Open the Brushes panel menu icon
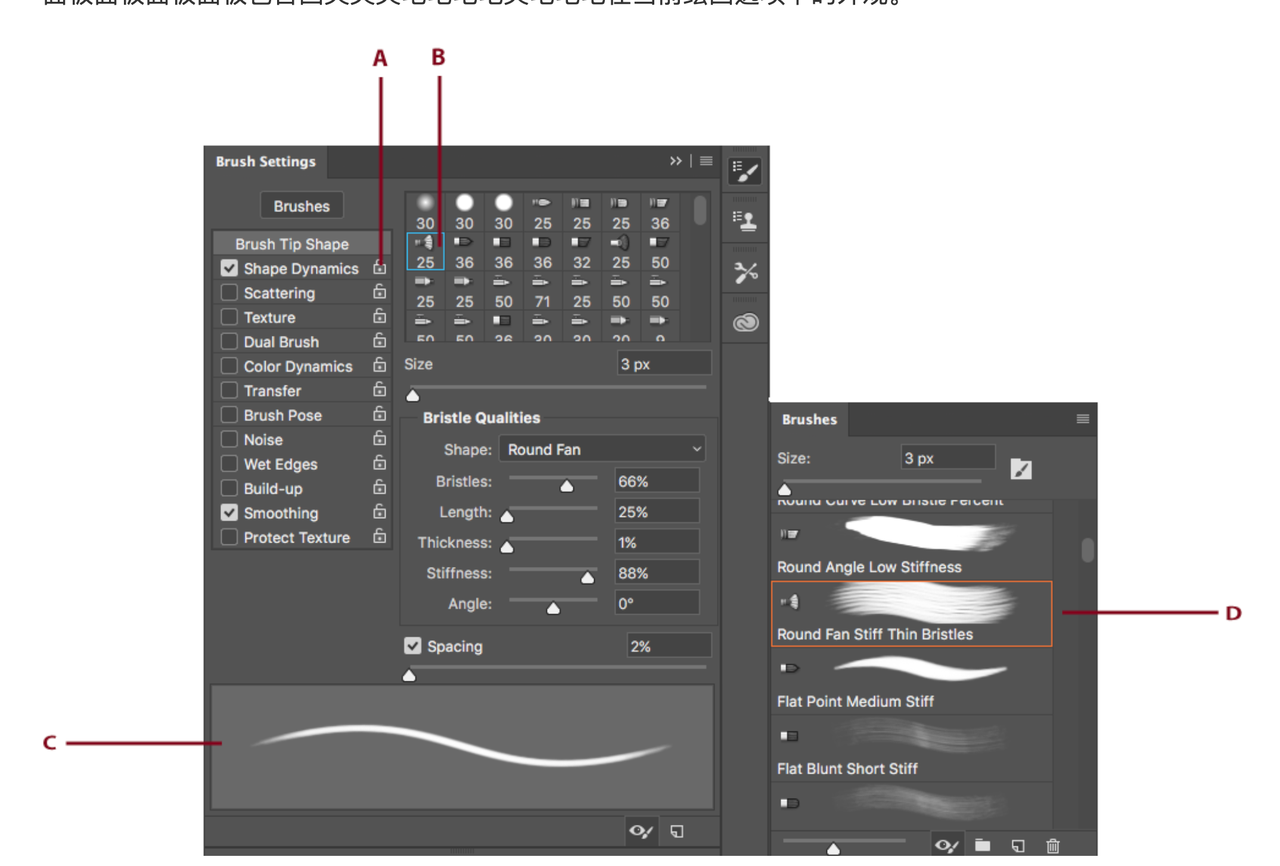 (1082, 419)
